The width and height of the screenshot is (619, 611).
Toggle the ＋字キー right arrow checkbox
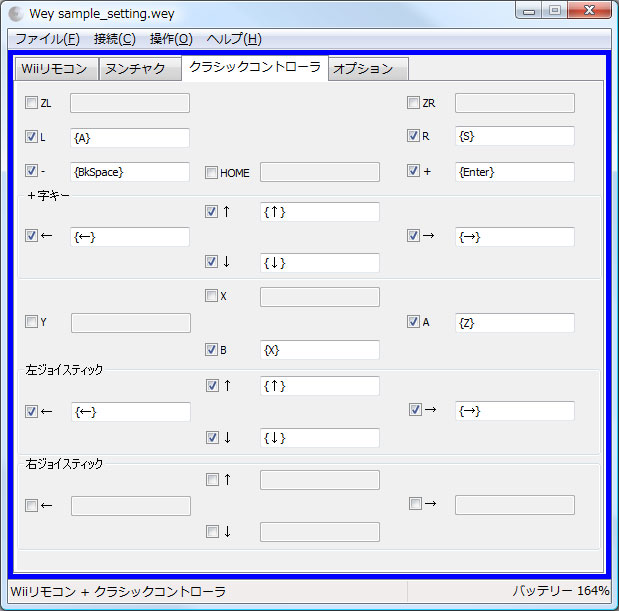pos(413,235)
